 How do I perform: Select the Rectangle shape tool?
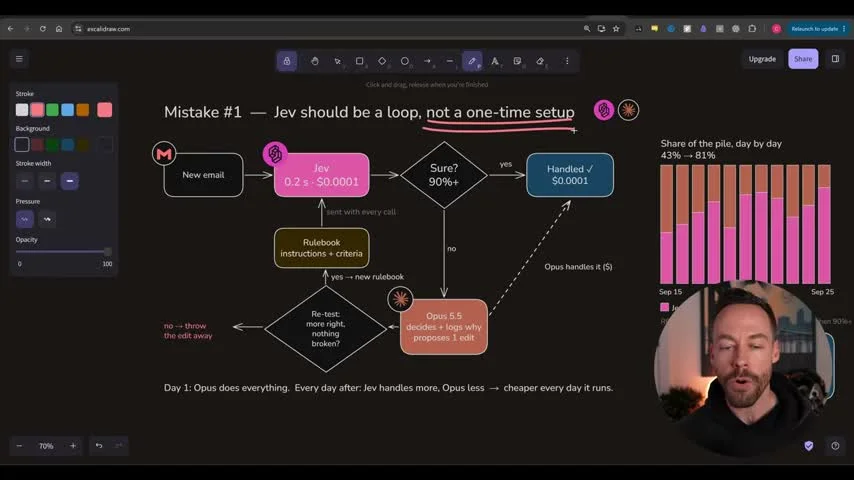(359, 61)
